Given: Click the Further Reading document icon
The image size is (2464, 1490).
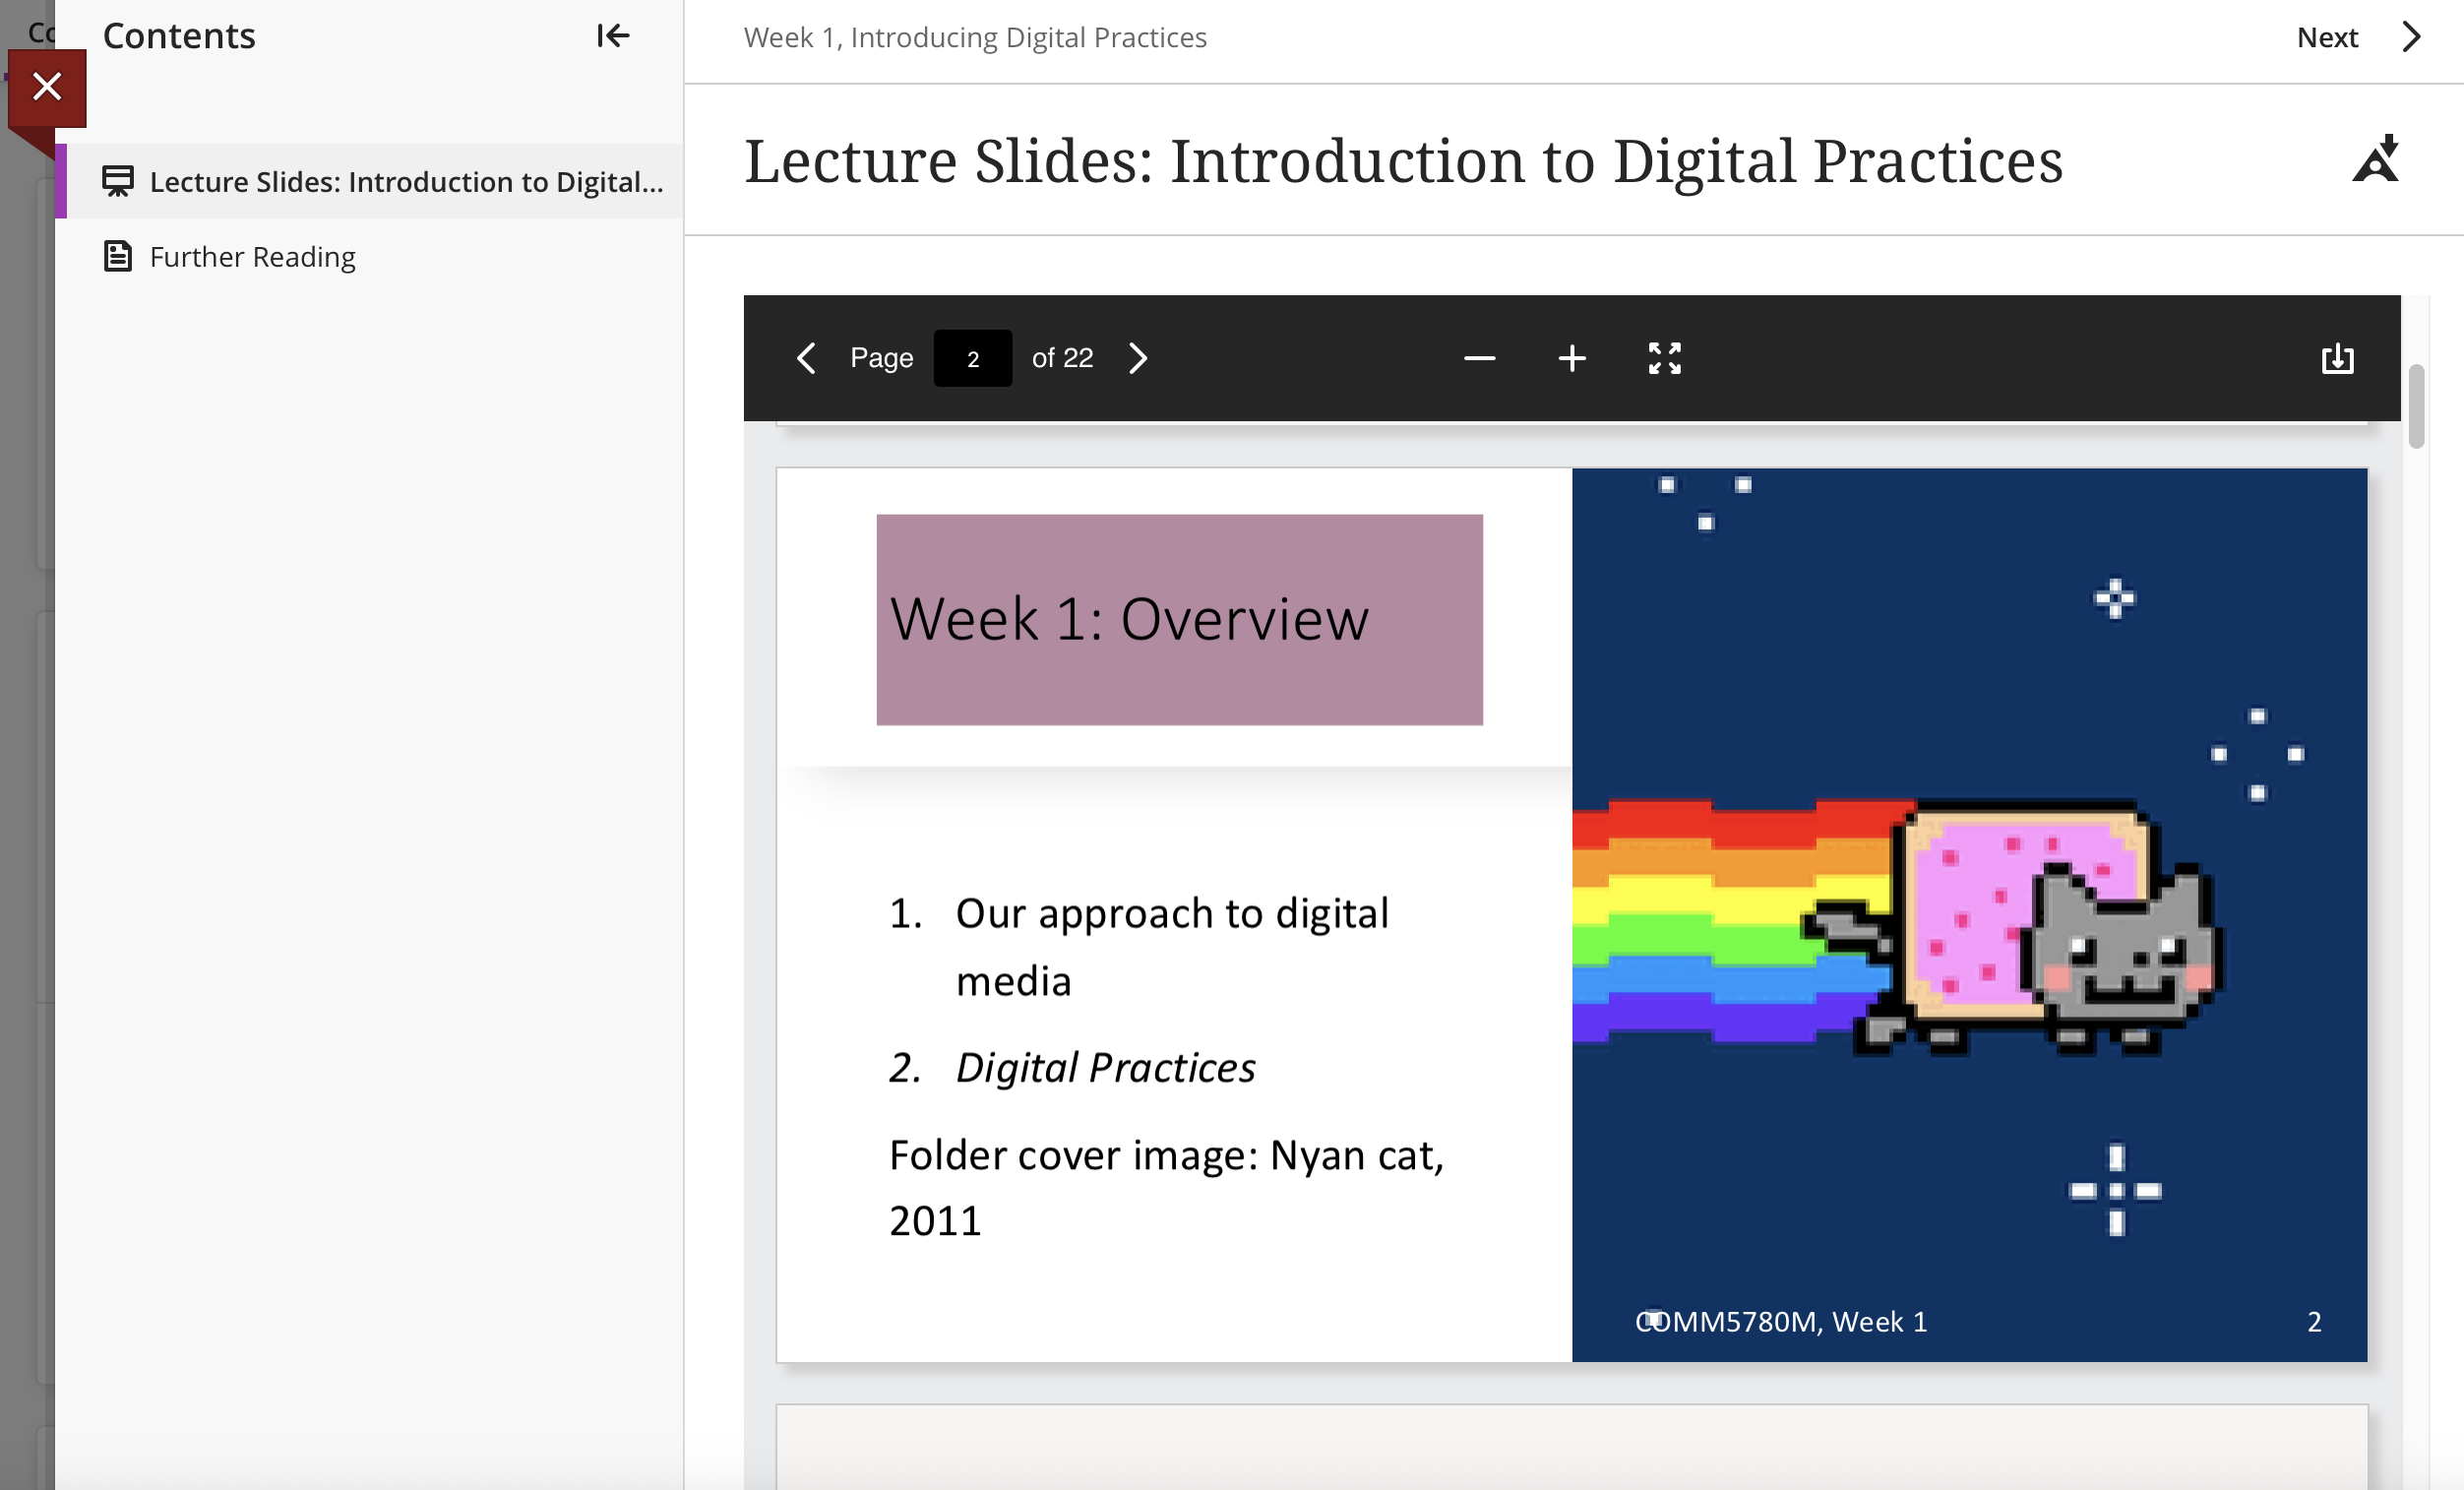Looking at the screenshot, I should [x=118, y=257].
